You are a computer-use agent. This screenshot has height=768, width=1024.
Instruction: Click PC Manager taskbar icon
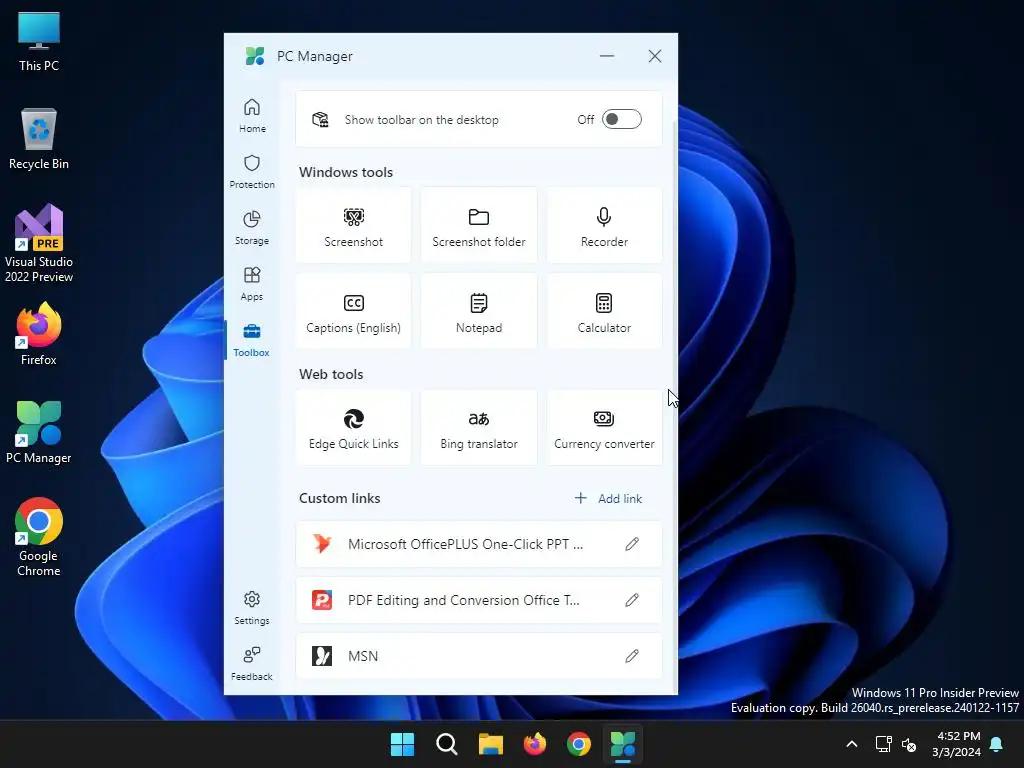(x=623, y=744)
